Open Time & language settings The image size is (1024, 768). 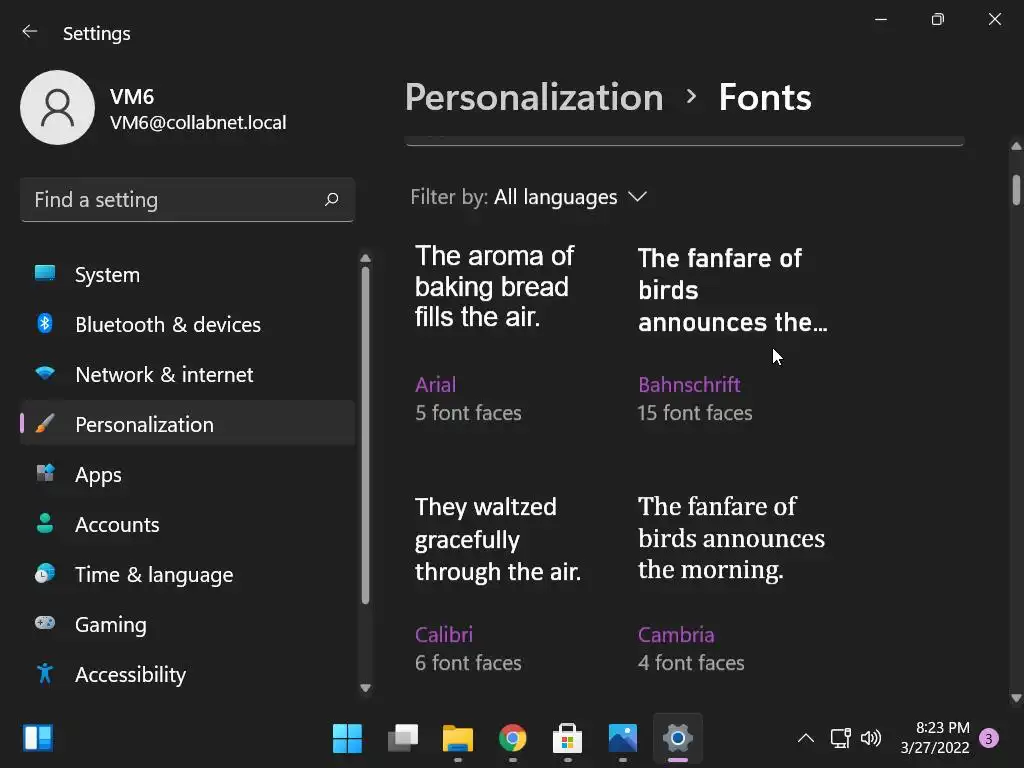tap(188, 574)
